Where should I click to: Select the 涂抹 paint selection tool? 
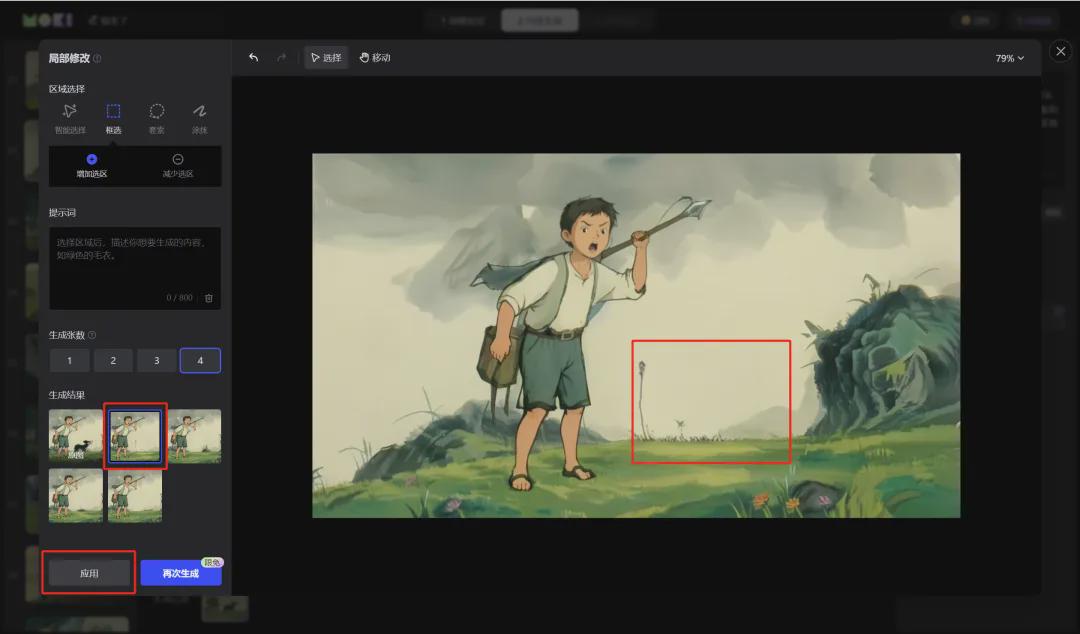point(200,116)
